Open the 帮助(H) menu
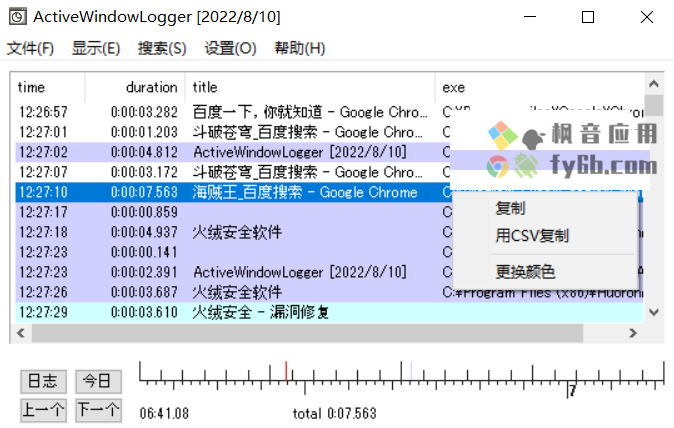Viewport: 674px width, 428px height. (300, 48)
